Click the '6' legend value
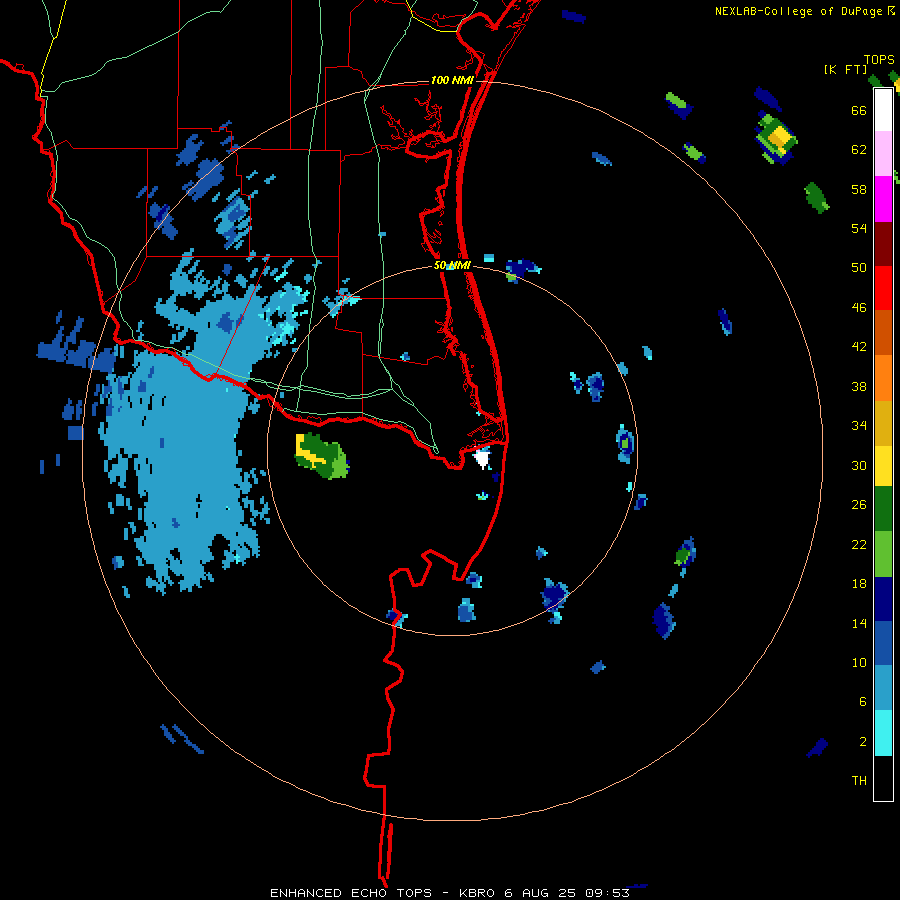This screenshot has height=900, width=900. [x=862, y=702]
